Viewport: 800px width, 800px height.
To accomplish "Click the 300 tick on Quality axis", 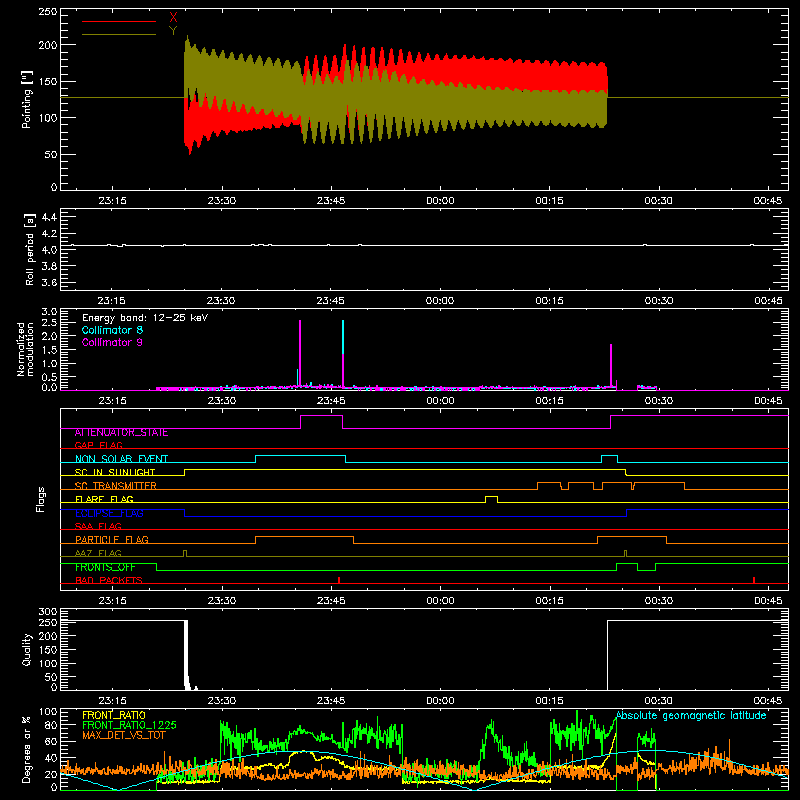I will coord(48,612).
